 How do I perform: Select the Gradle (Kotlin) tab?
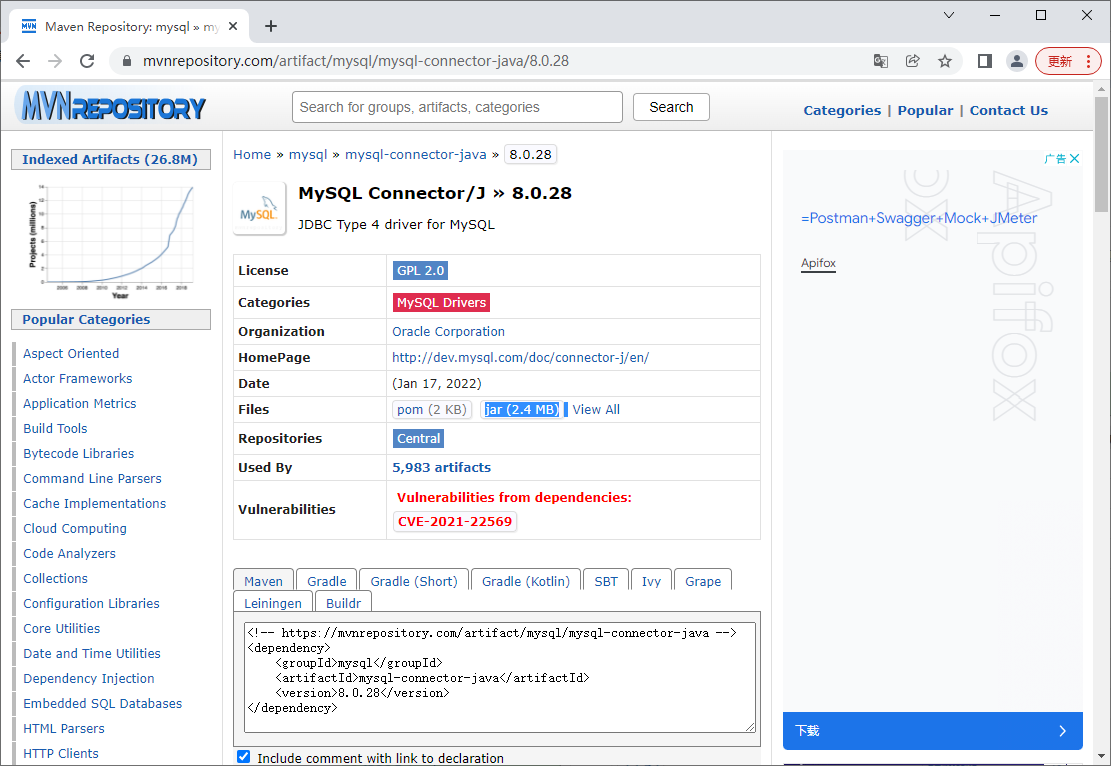click(526, 580)
